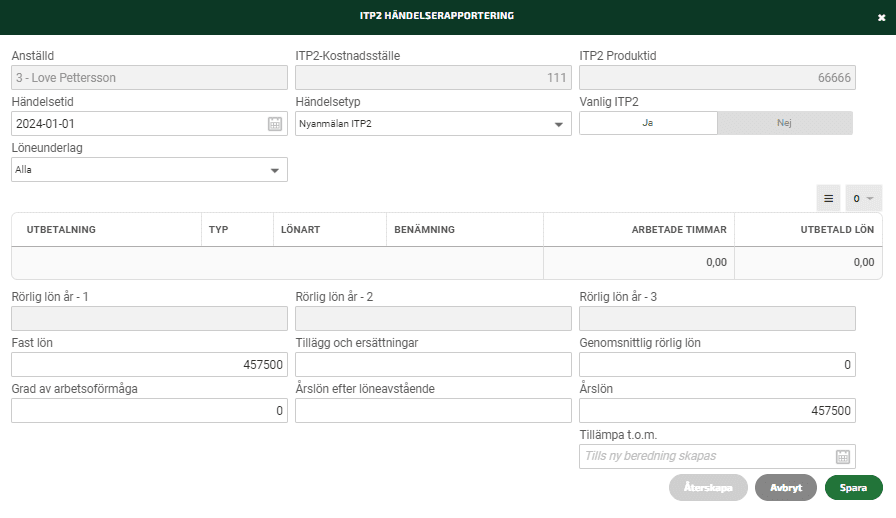This screenshot has height=518, width=896.
Task: Set Vanlig ITP2 to Nej
Action: click(x=785, y=123)
